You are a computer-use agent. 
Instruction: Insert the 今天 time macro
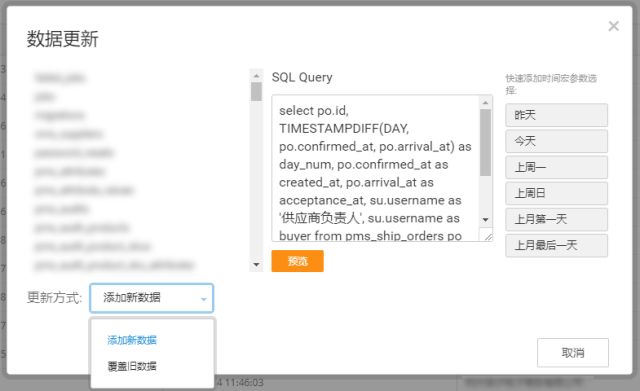click(x=556, y=141)
